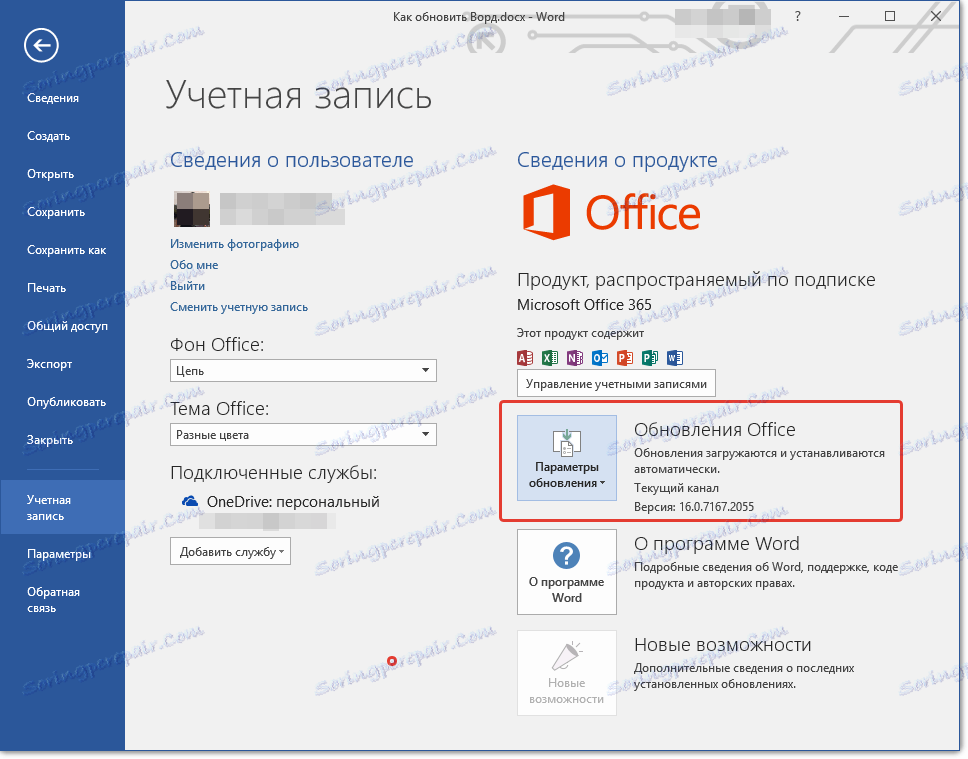This screenshot has width=968, height=759.
Task: Open the Параметры обновления menu button
Action: 567,458
